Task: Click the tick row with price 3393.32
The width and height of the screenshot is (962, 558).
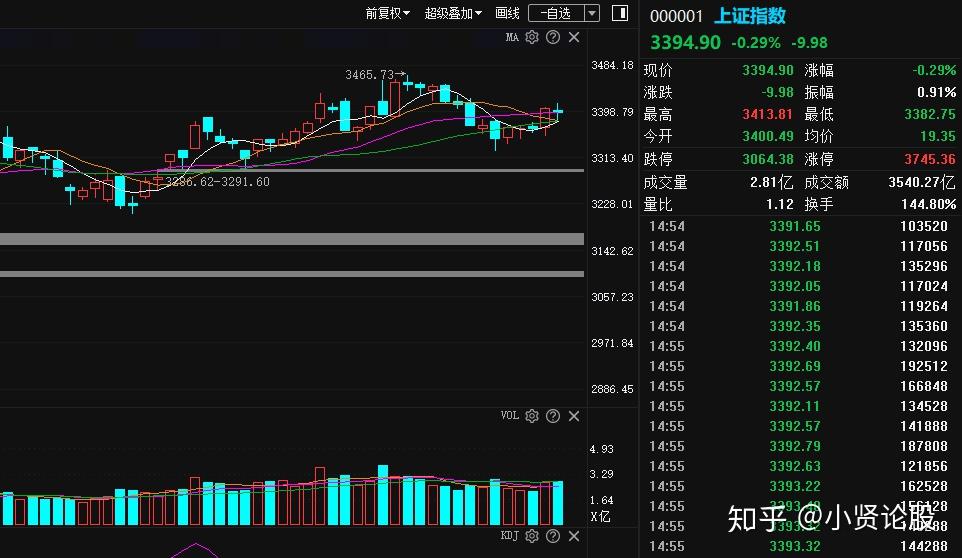Action: click(798, 546)
